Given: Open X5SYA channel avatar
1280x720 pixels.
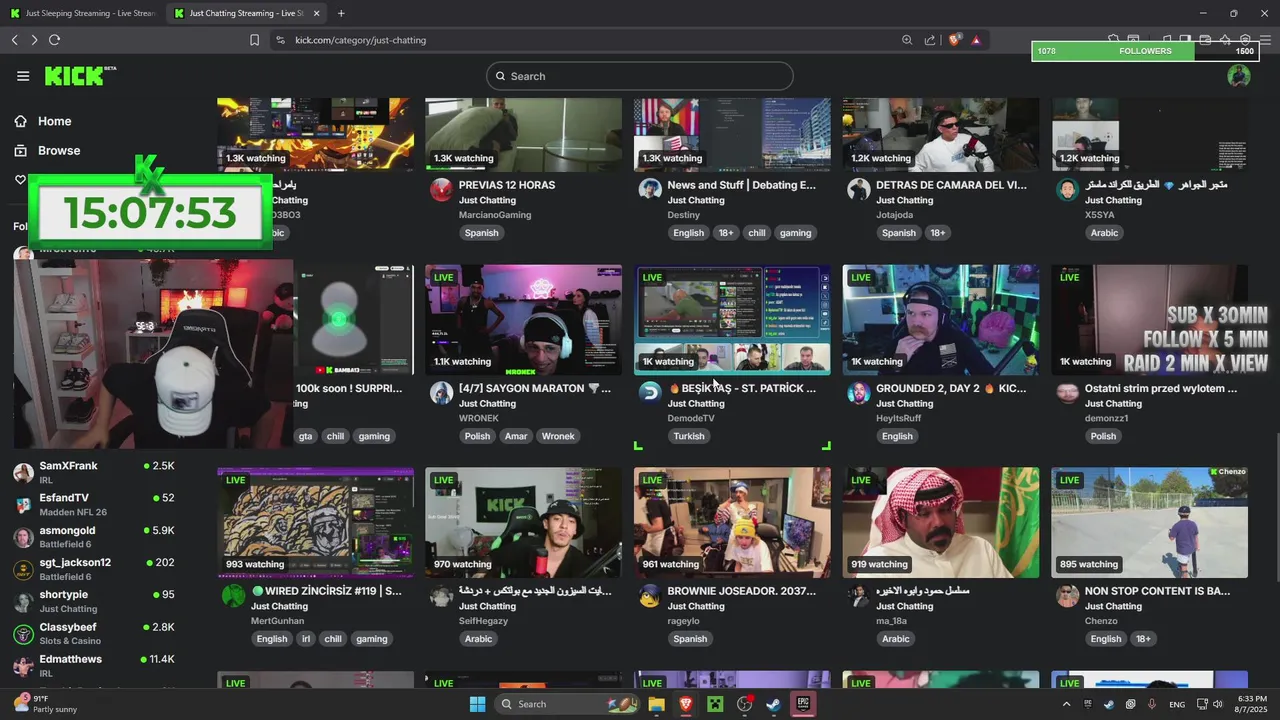Looking at the screenshot, I should click(x=1067, y=190).
